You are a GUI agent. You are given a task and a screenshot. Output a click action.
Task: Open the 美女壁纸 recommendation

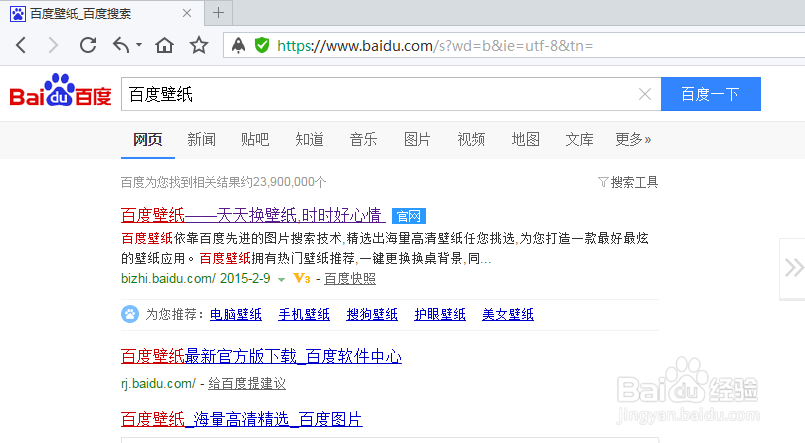(508, 314)
